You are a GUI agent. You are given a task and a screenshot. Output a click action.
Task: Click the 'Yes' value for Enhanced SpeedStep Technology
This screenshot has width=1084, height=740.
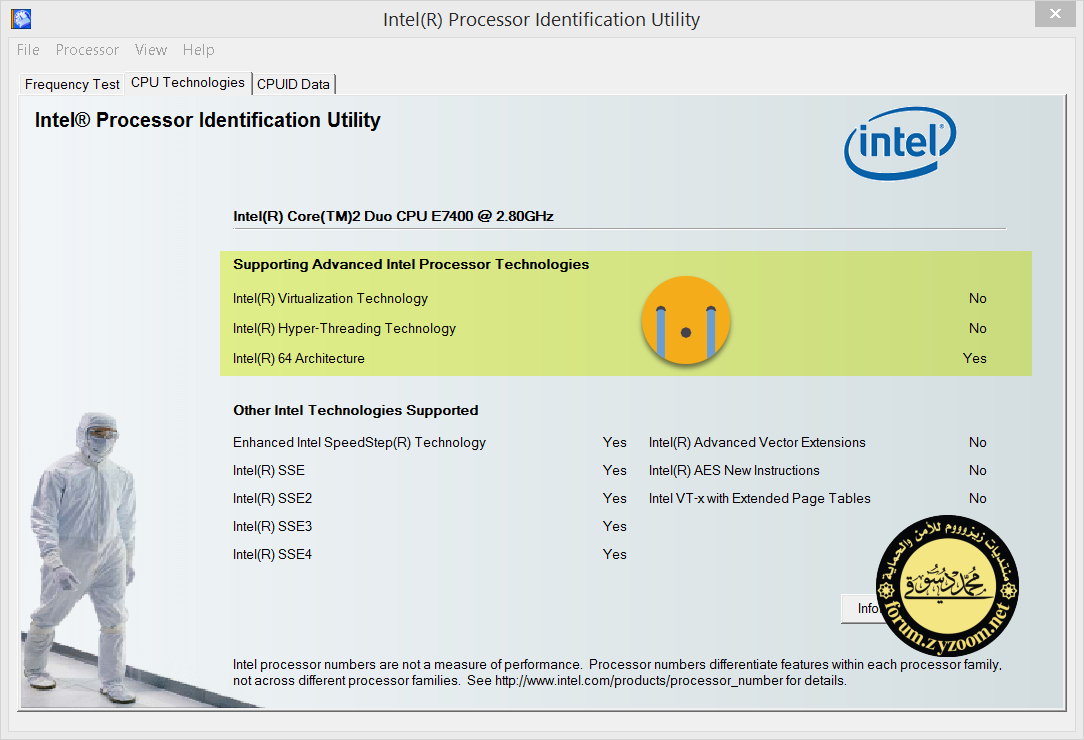point(615,443)
